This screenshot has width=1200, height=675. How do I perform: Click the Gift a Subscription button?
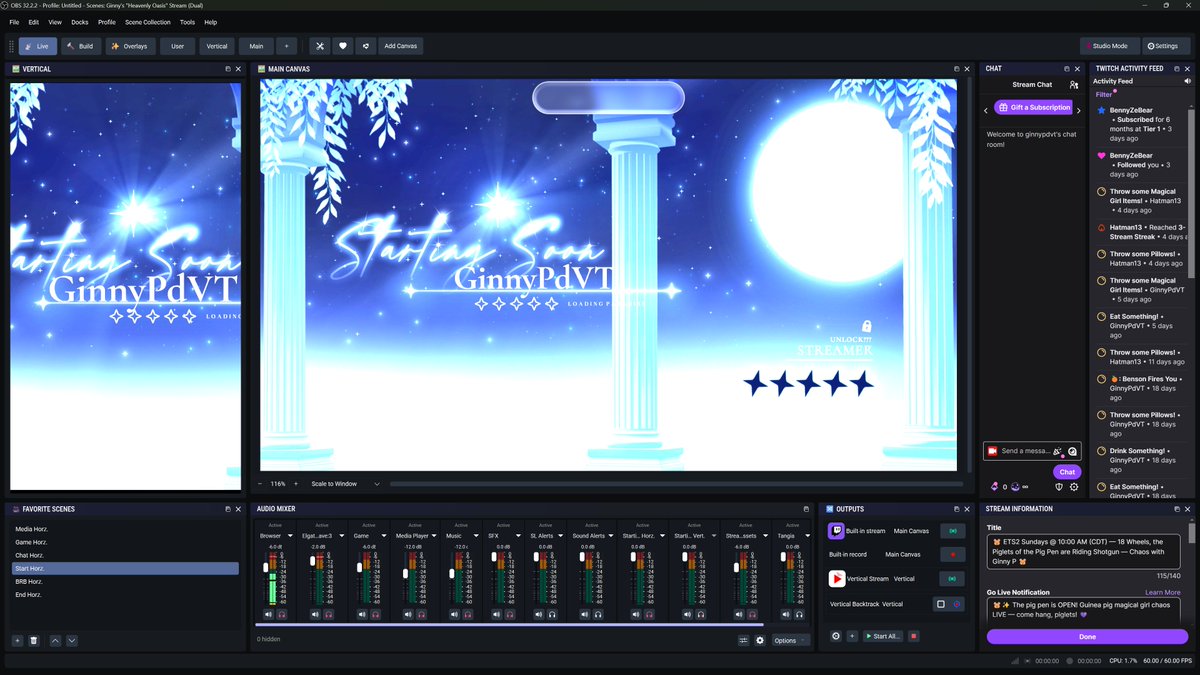1034,107
